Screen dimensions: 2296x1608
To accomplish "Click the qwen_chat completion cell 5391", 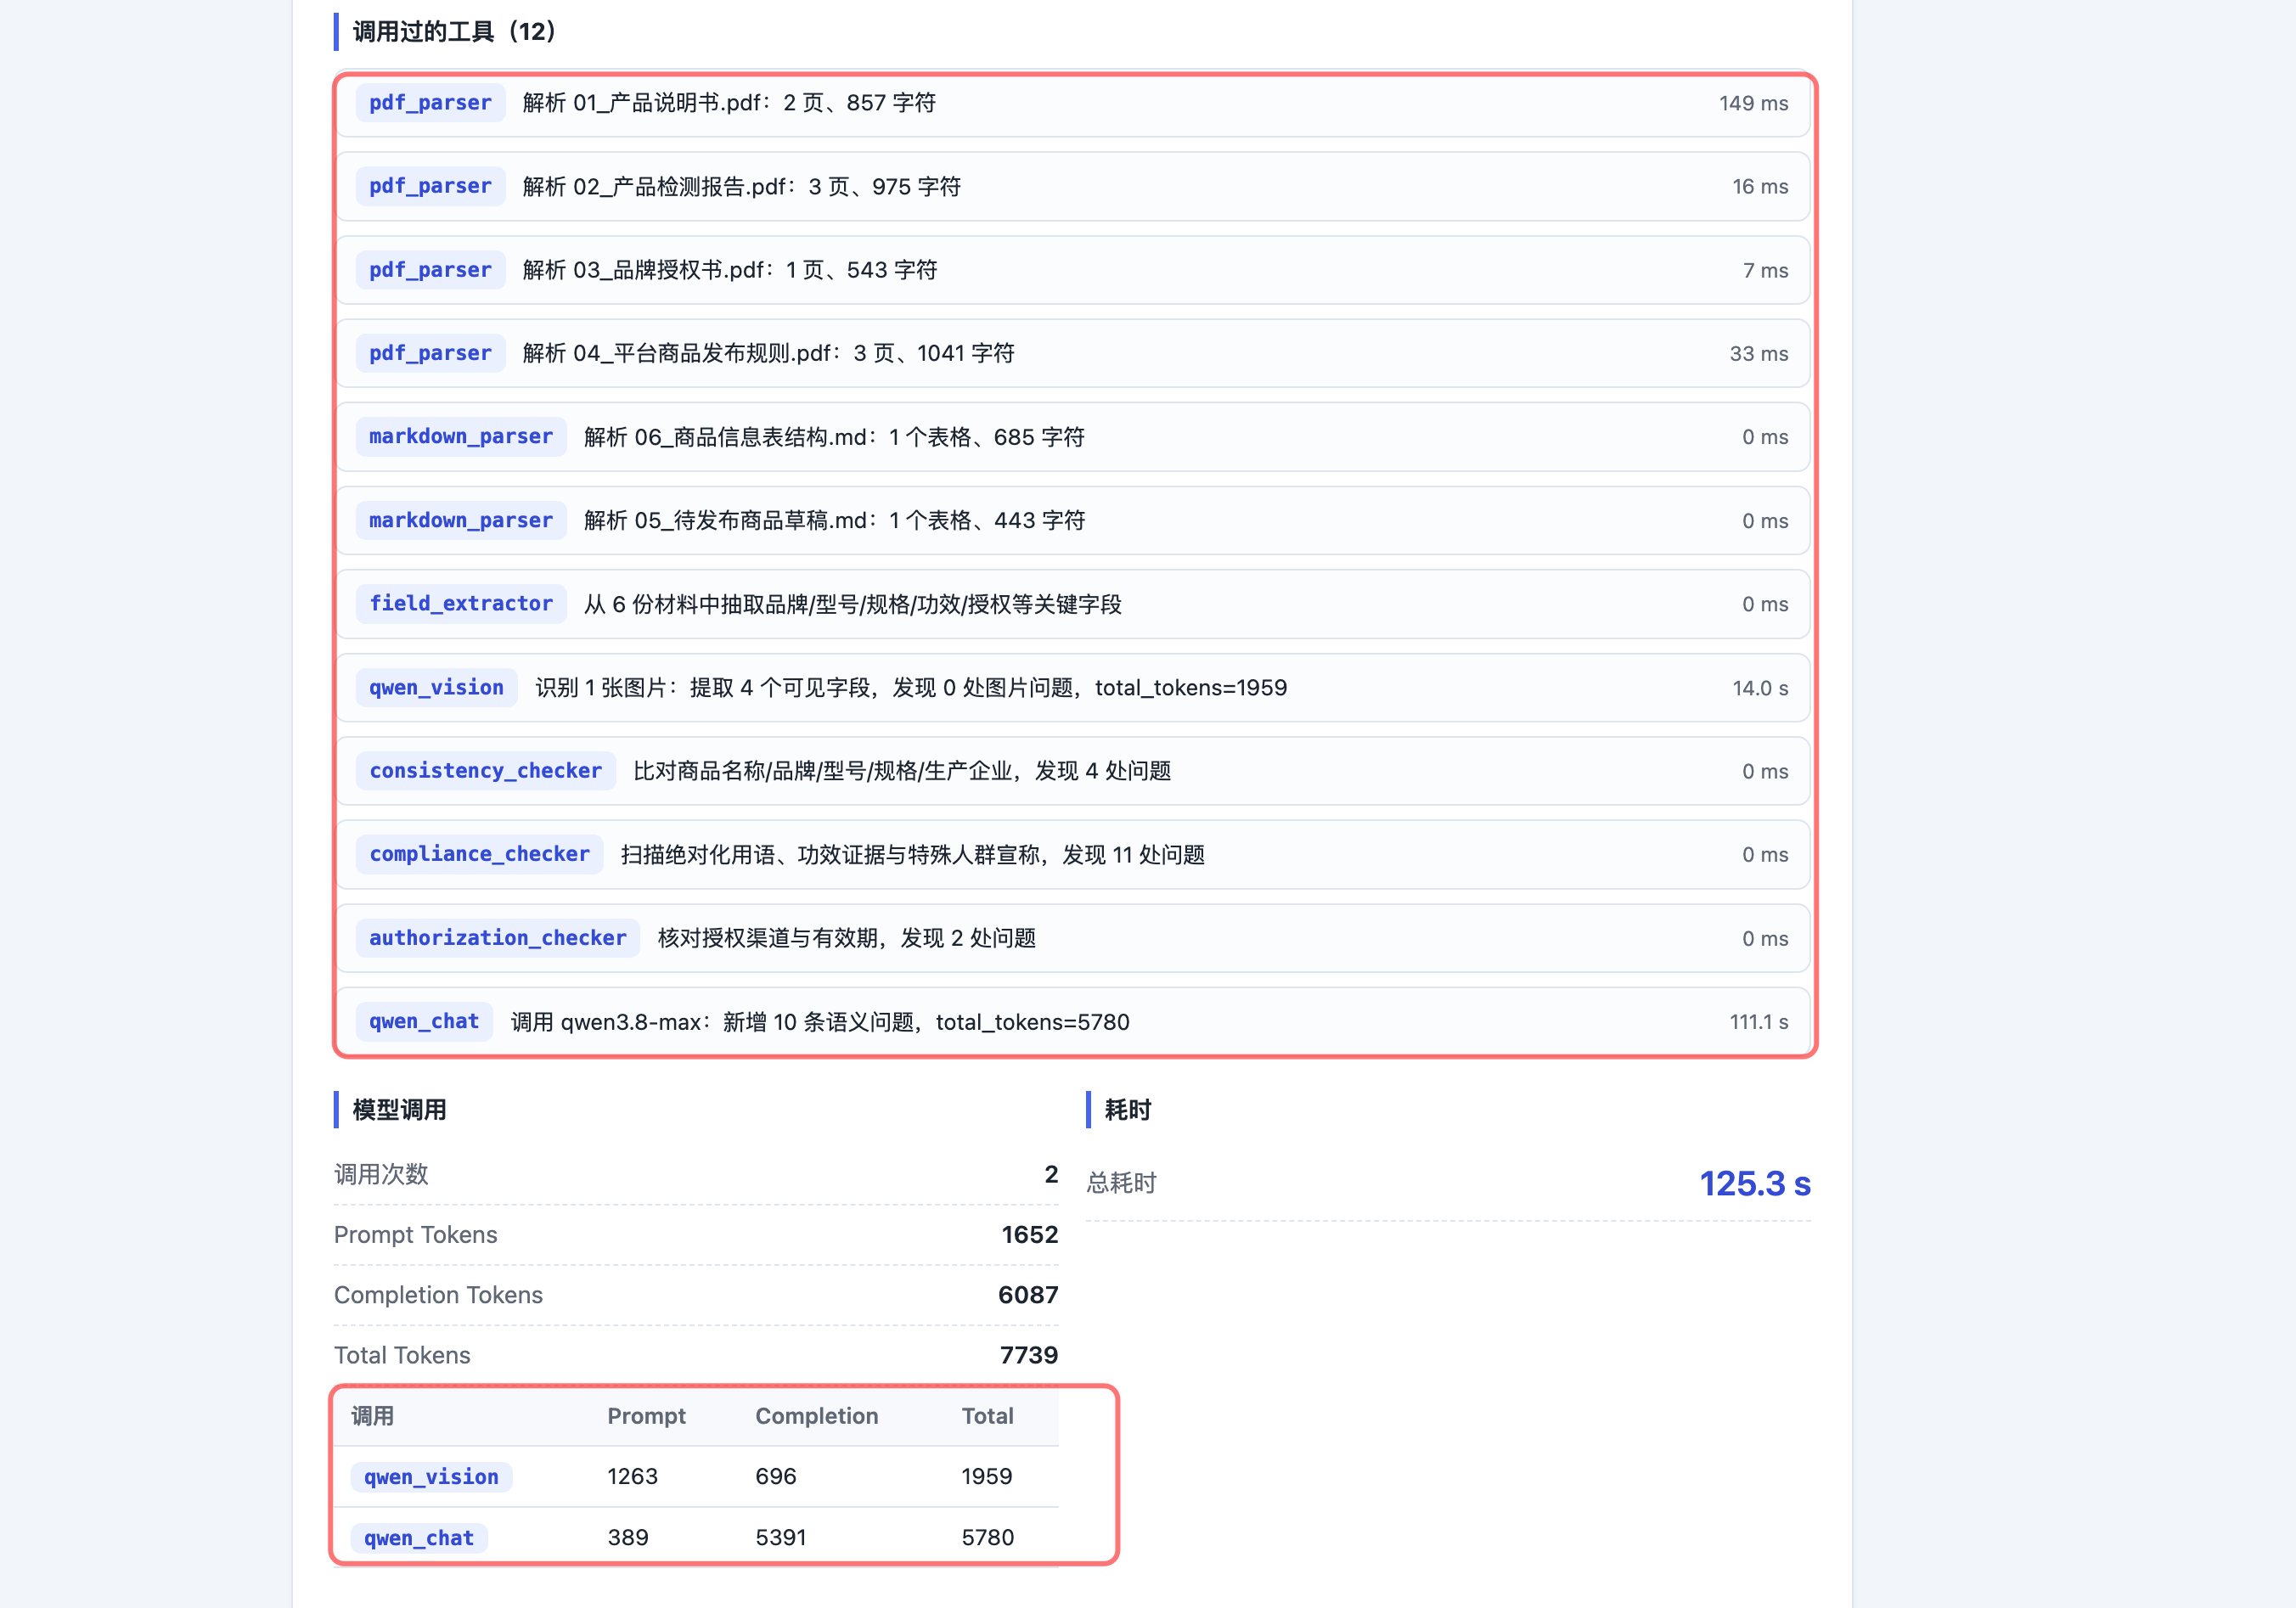I will pos(781,1538).
